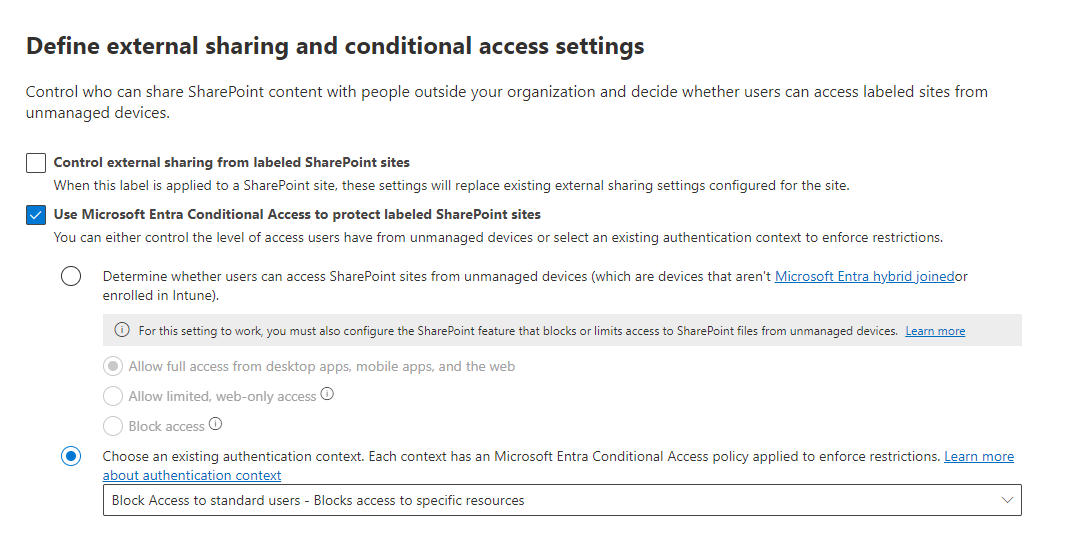Click 'Use Microsoft Entra Conditional Access' label text
The image size is (1068, 542).
[x=297, y=214]
